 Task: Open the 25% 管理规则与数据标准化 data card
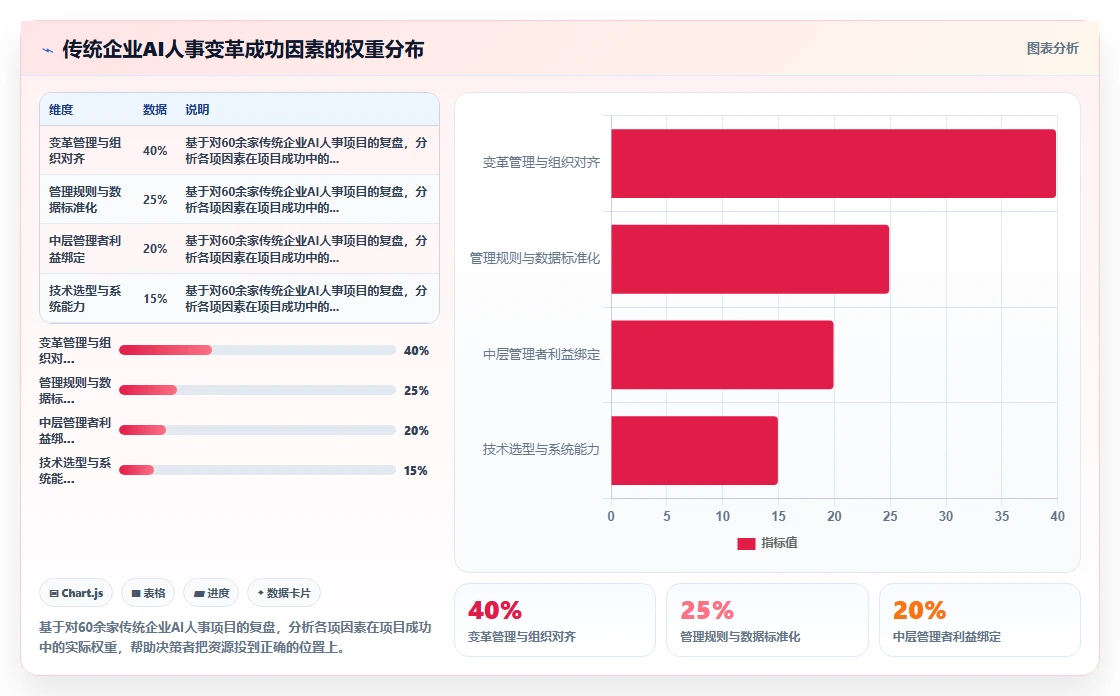pyautogui.click(x=767, y=620)
